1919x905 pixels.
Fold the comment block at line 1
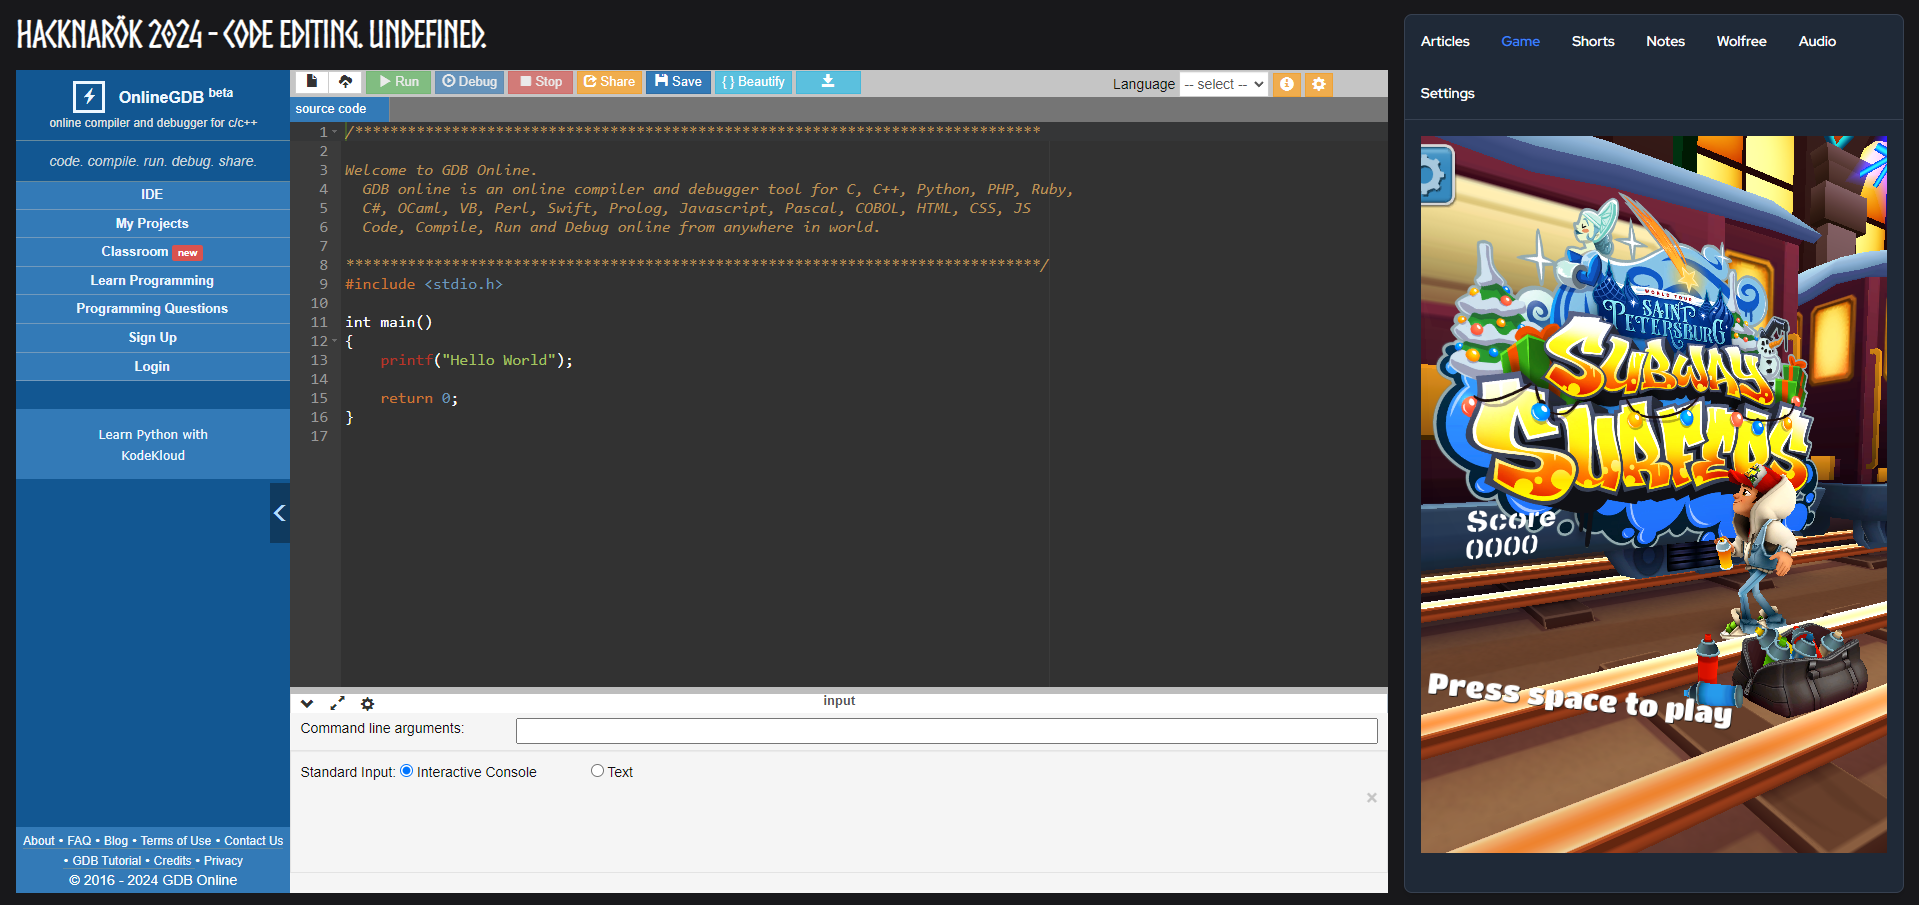335,132
